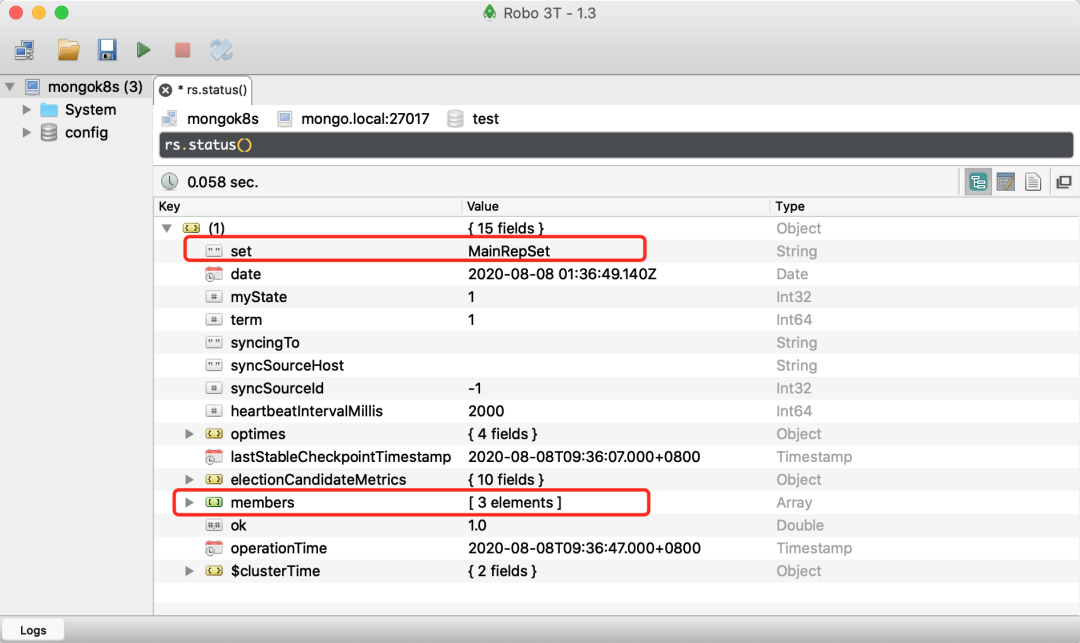
Task: Click the array icon of the members row
Action: tap(214, 503)
